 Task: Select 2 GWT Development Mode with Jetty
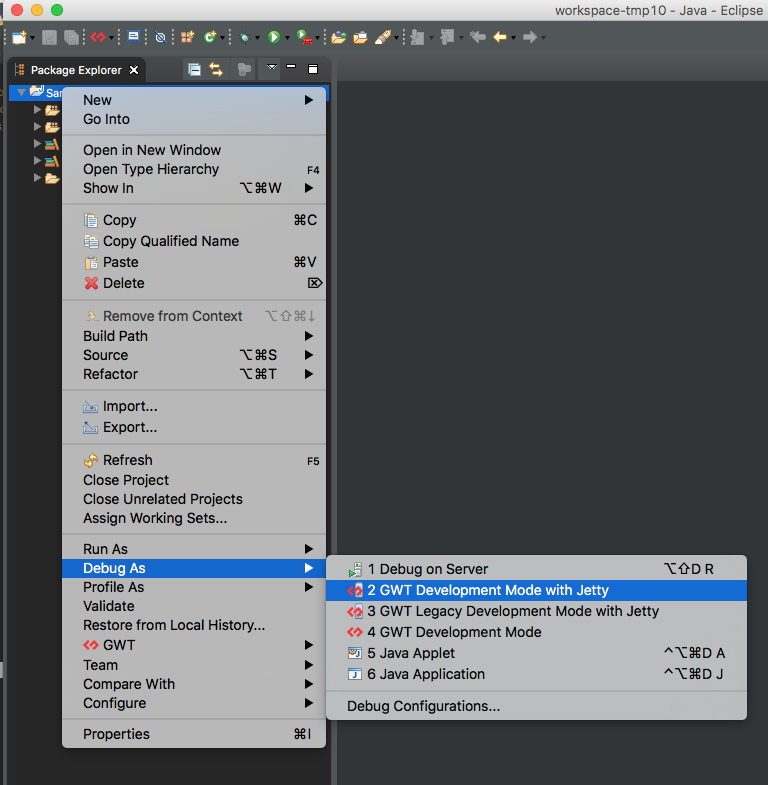536,590
